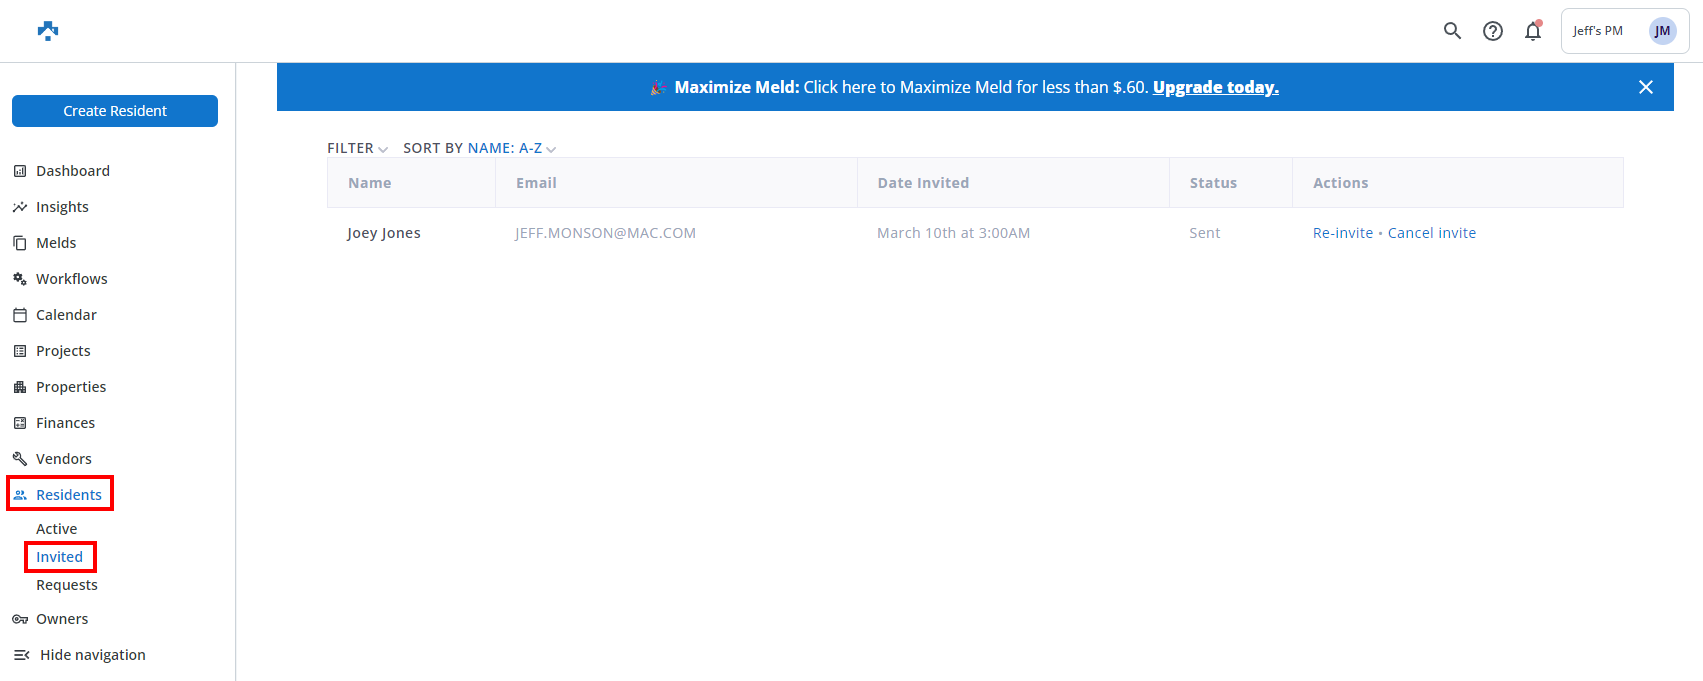Open the Requests residents submenu
The image size is (1703, 681).
(67, 585)
